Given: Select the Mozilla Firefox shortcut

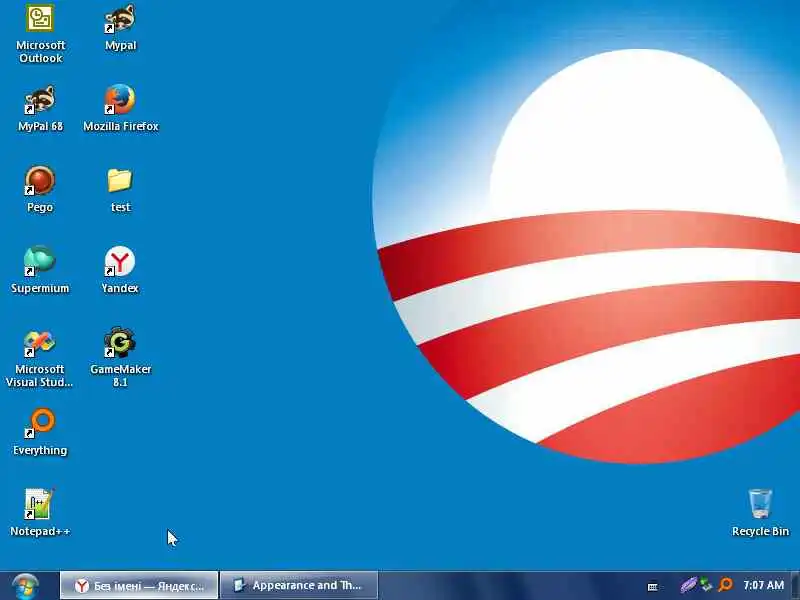Looking at the screenshot, I should (x=120, y=108).
